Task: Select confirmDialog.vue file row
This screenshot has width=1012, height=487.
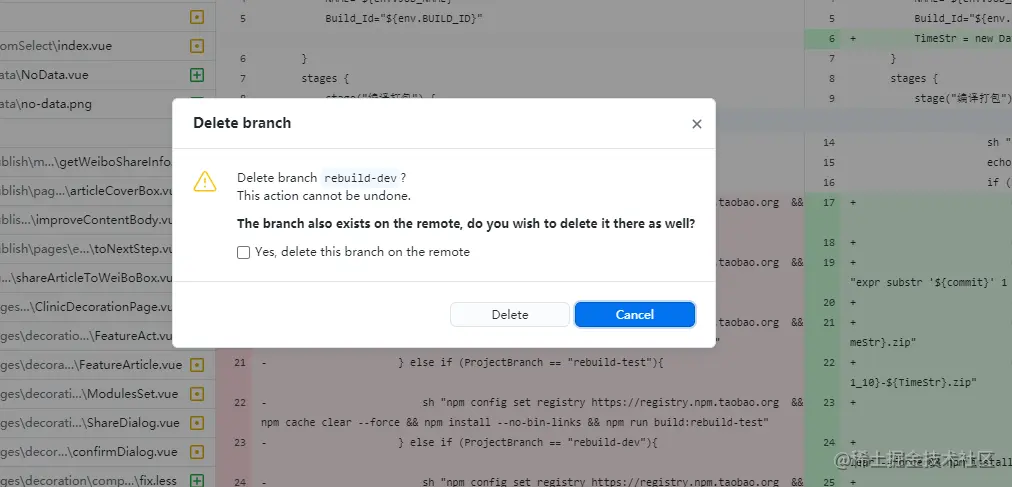Action: coord(107,452)
